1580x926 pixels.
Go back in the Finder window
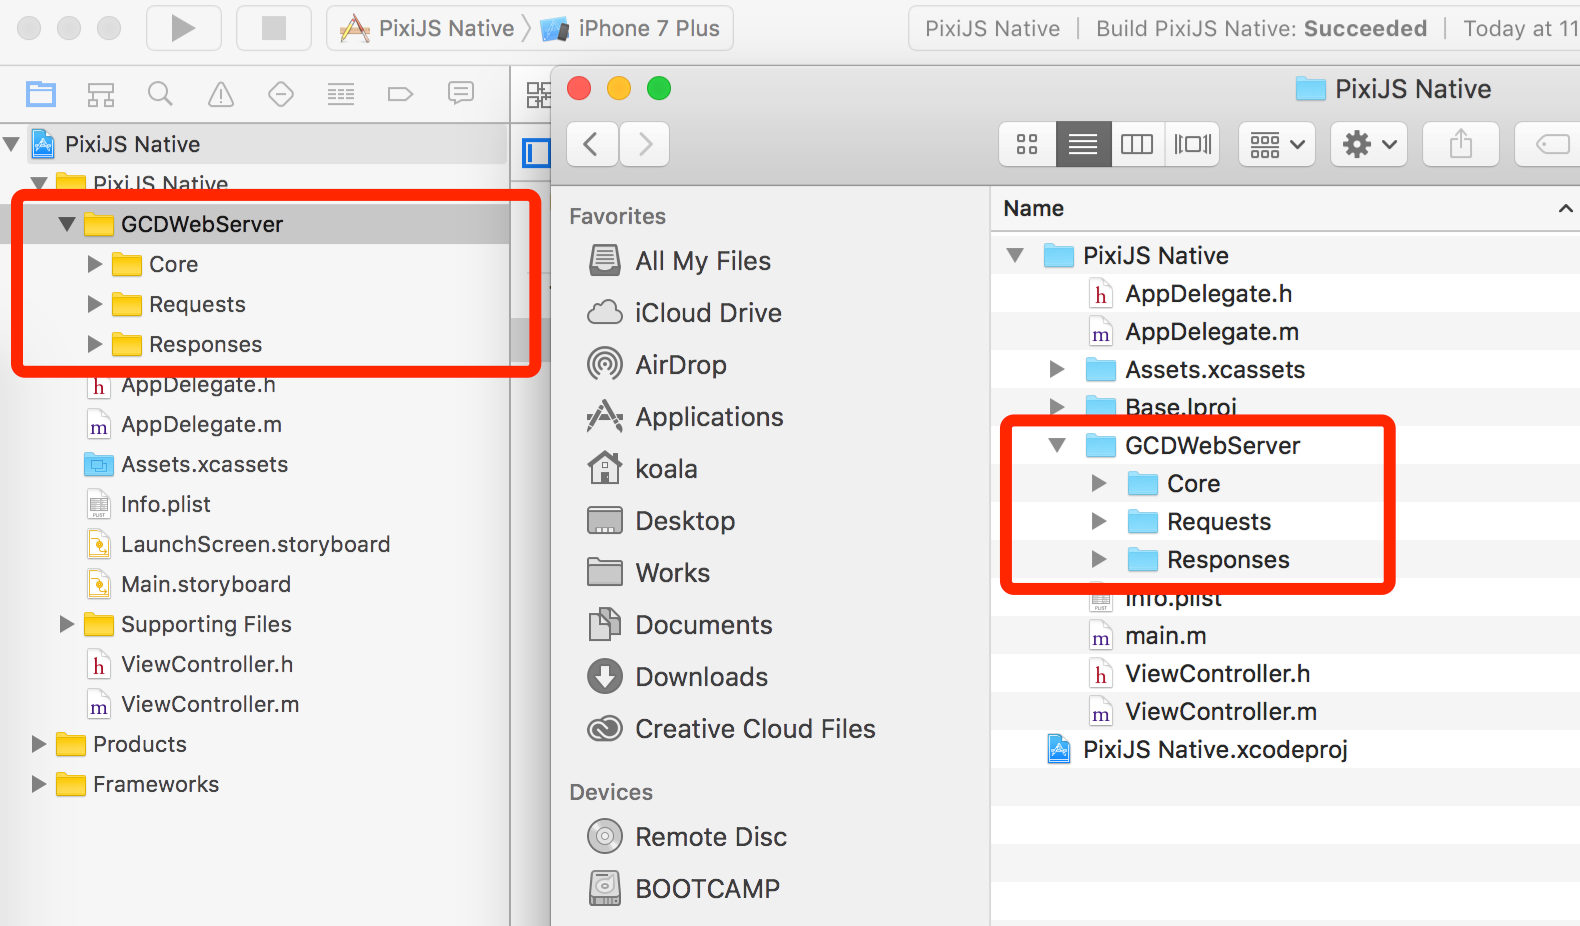point(592,145)
